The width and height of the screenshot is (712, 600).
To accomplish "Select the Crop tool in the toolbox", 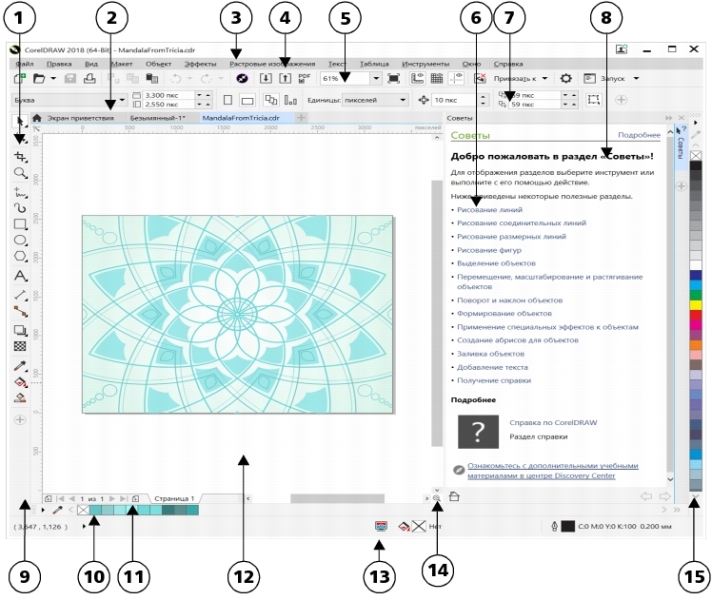I will pos(20,157).
